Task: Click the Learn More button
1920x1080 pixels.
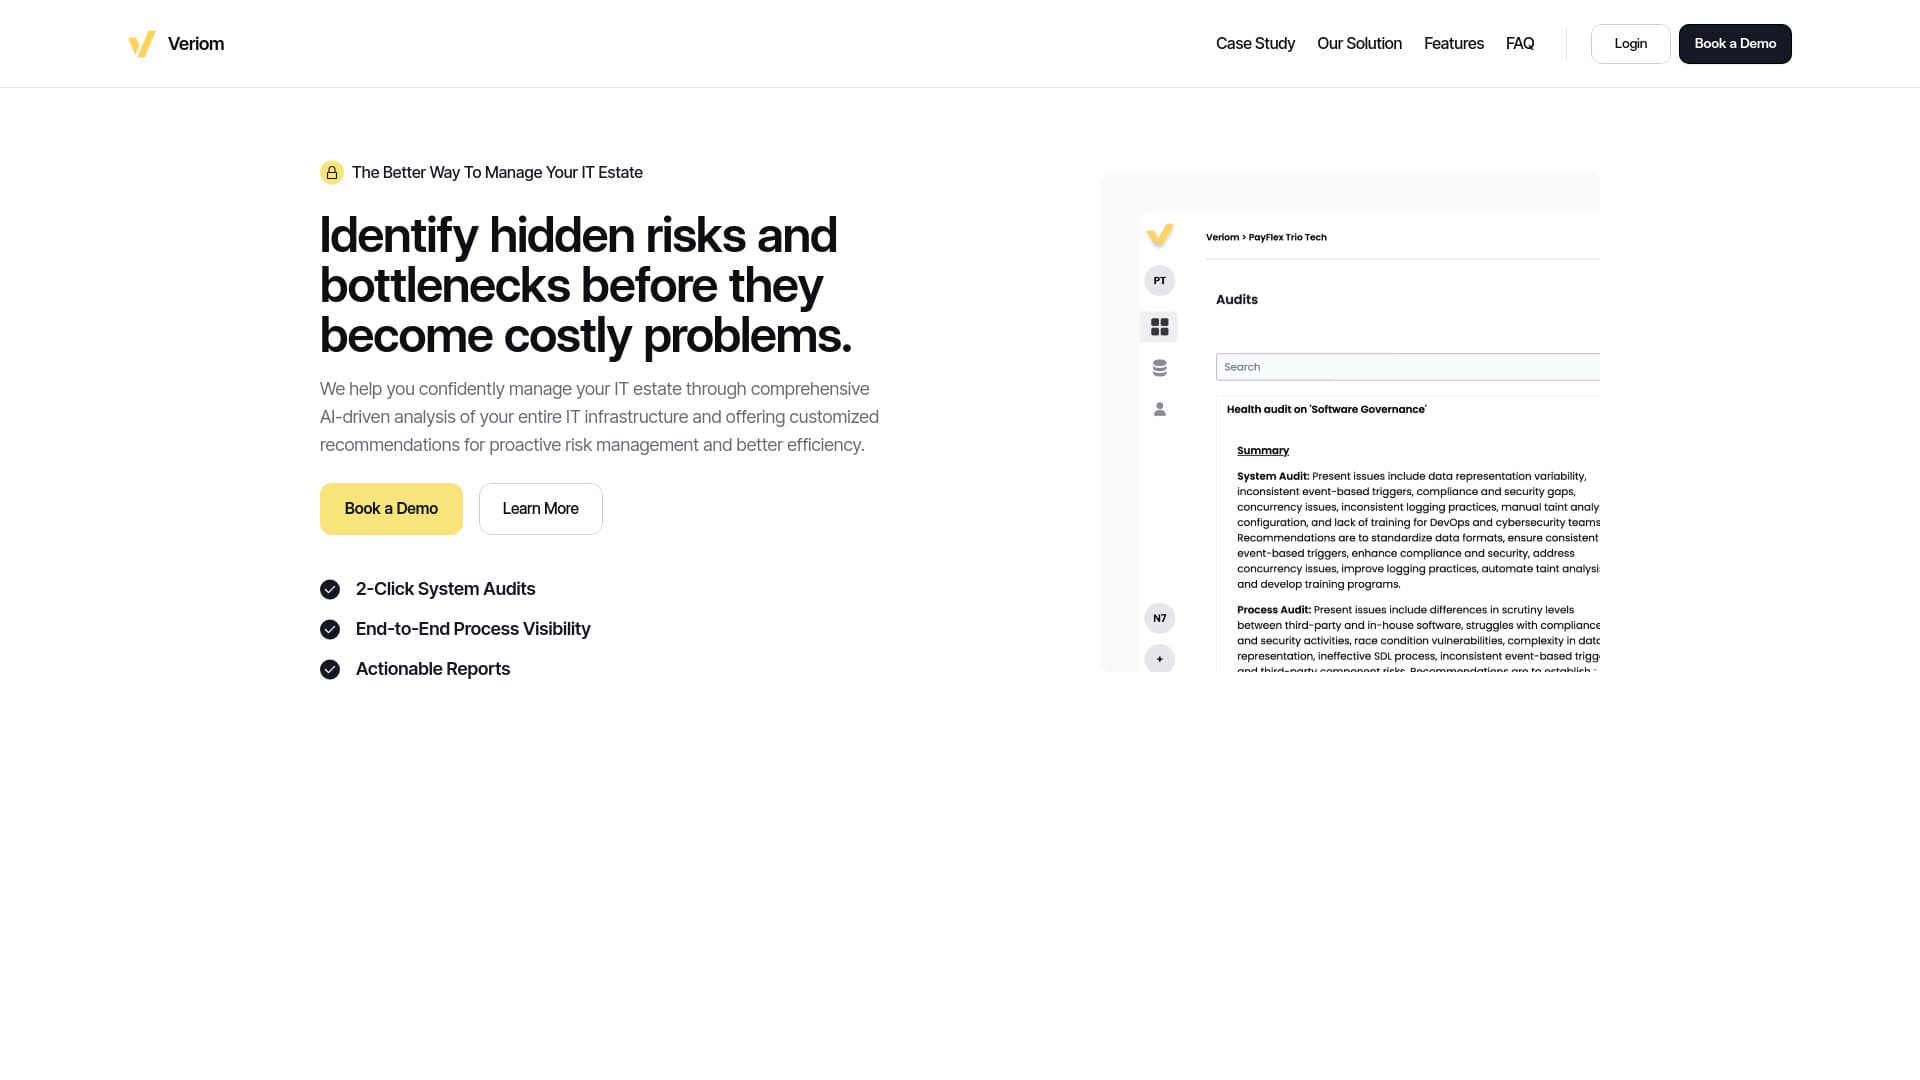Action: point(540,509)
